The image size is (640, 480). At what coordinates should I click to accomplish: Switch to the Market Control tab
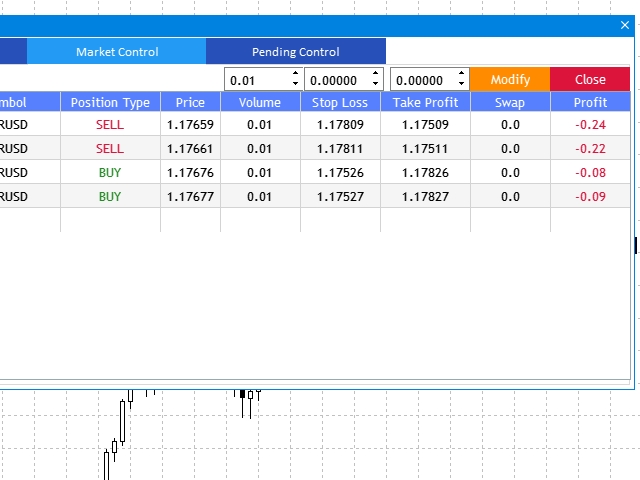[117, 51]
